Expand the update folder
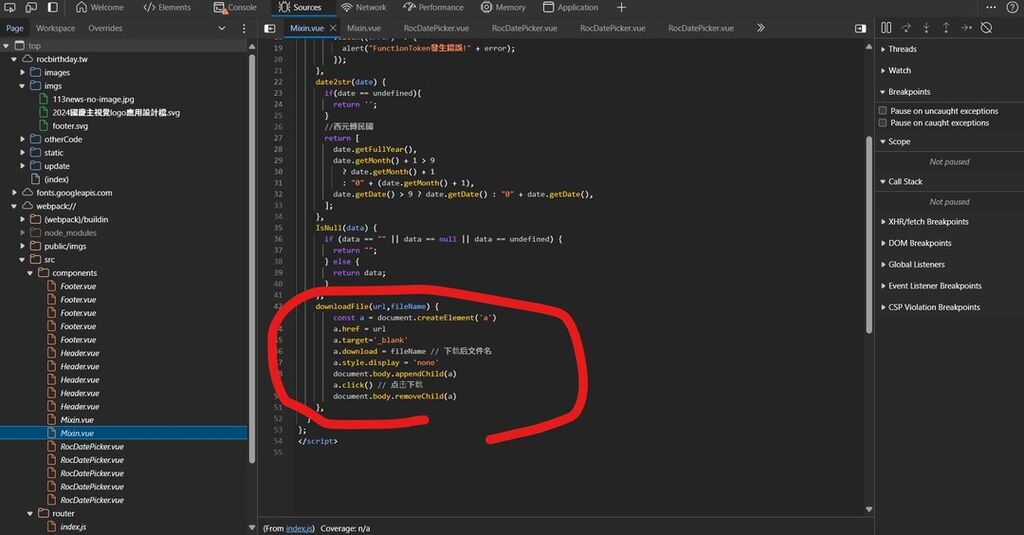The width and height of the screenshot is (1024, 535). coord(22,166)
